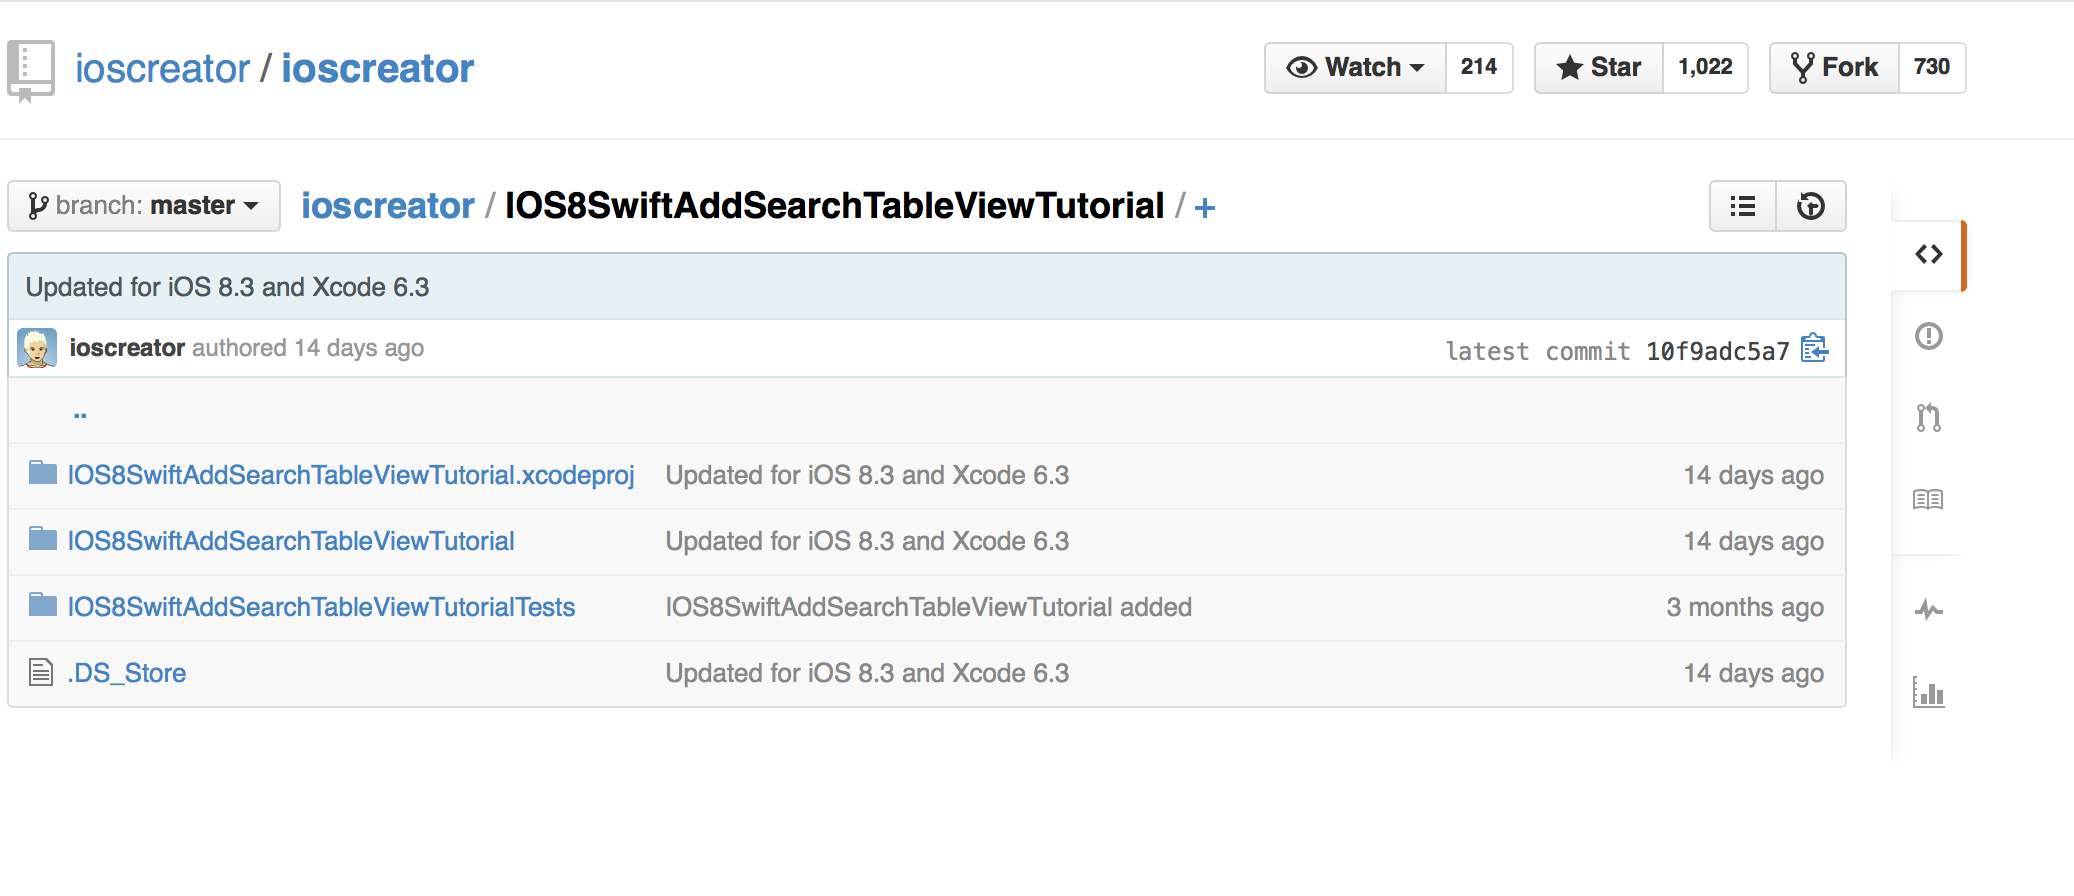View the 730 forks count

[x=1932, y=67]
